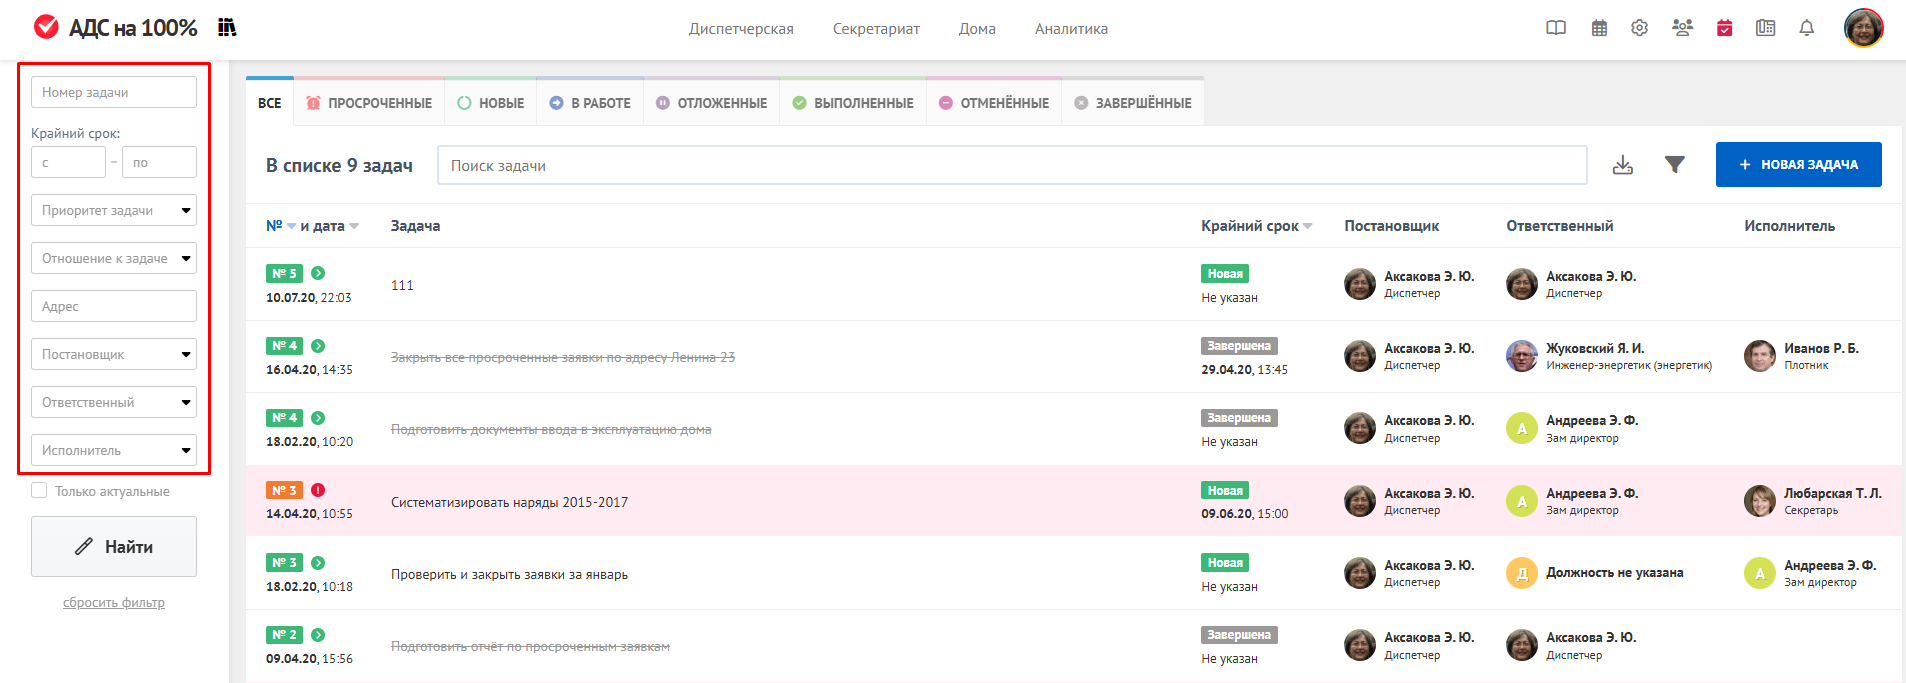Open the book reference icon in header
The width and height of the screenshot is (1906, 683).
(x=1556, y=28)
